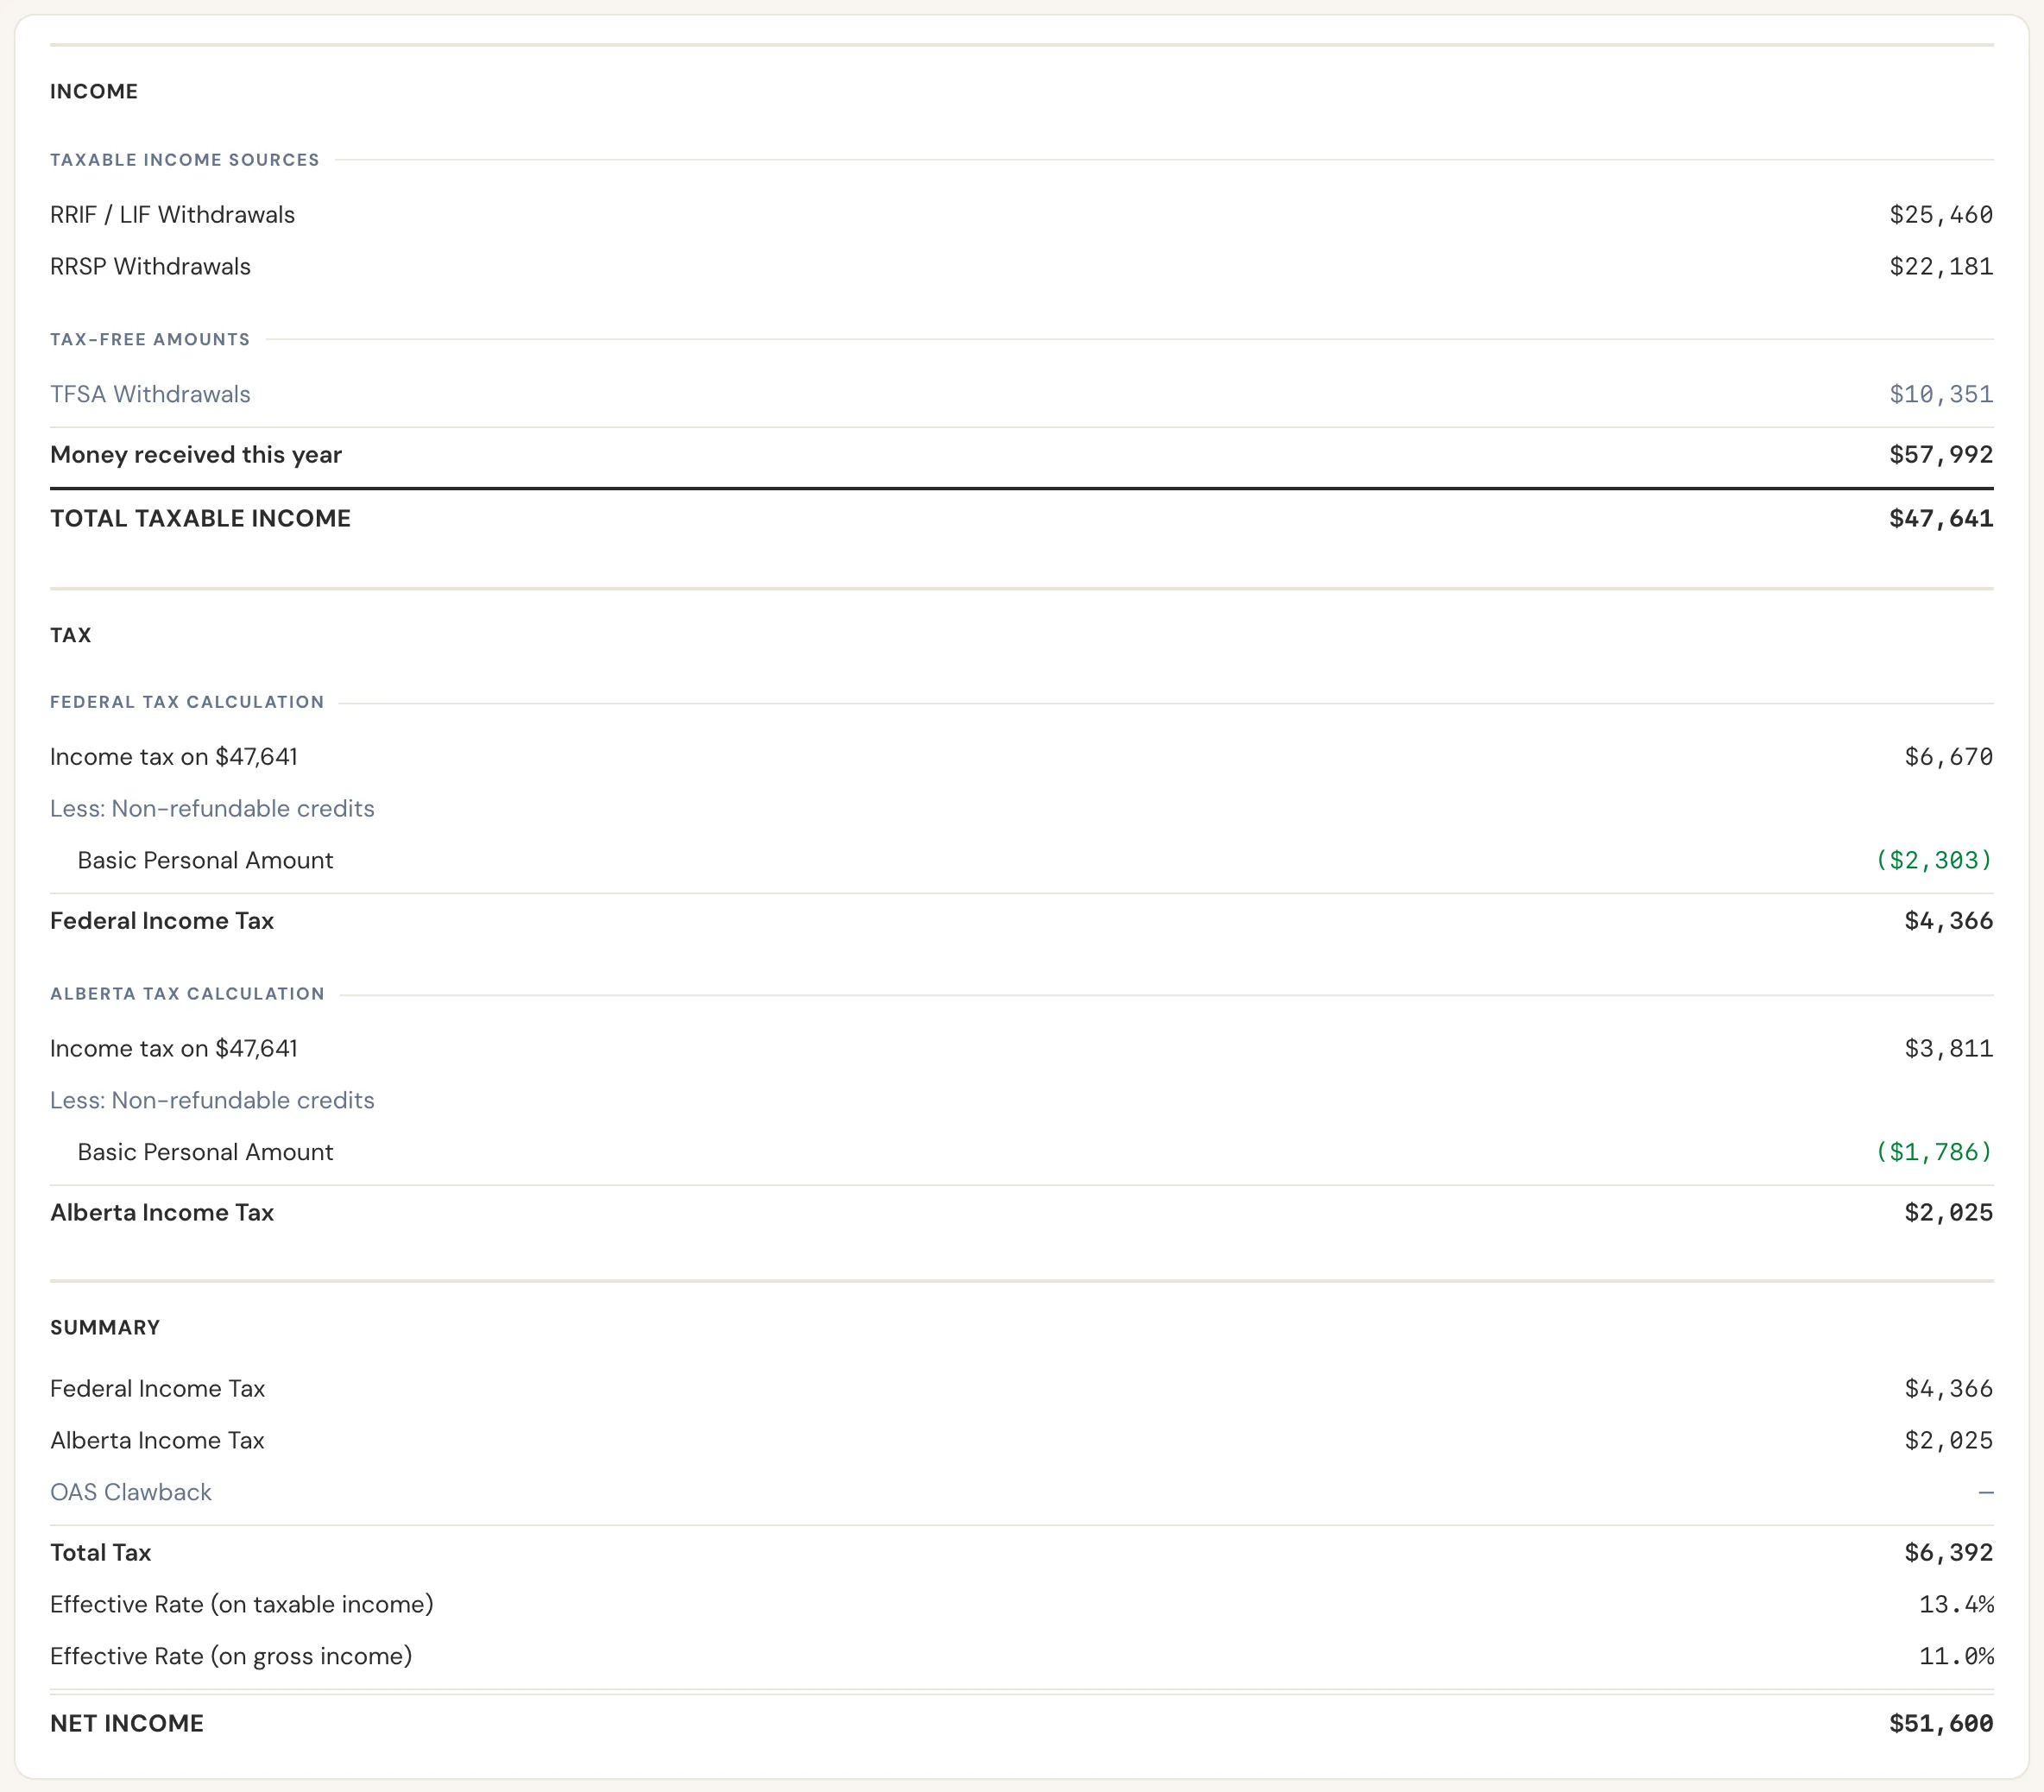Click Money received this year label
This screenshot has width=2044, height=1792.
[x=196, y=455]
